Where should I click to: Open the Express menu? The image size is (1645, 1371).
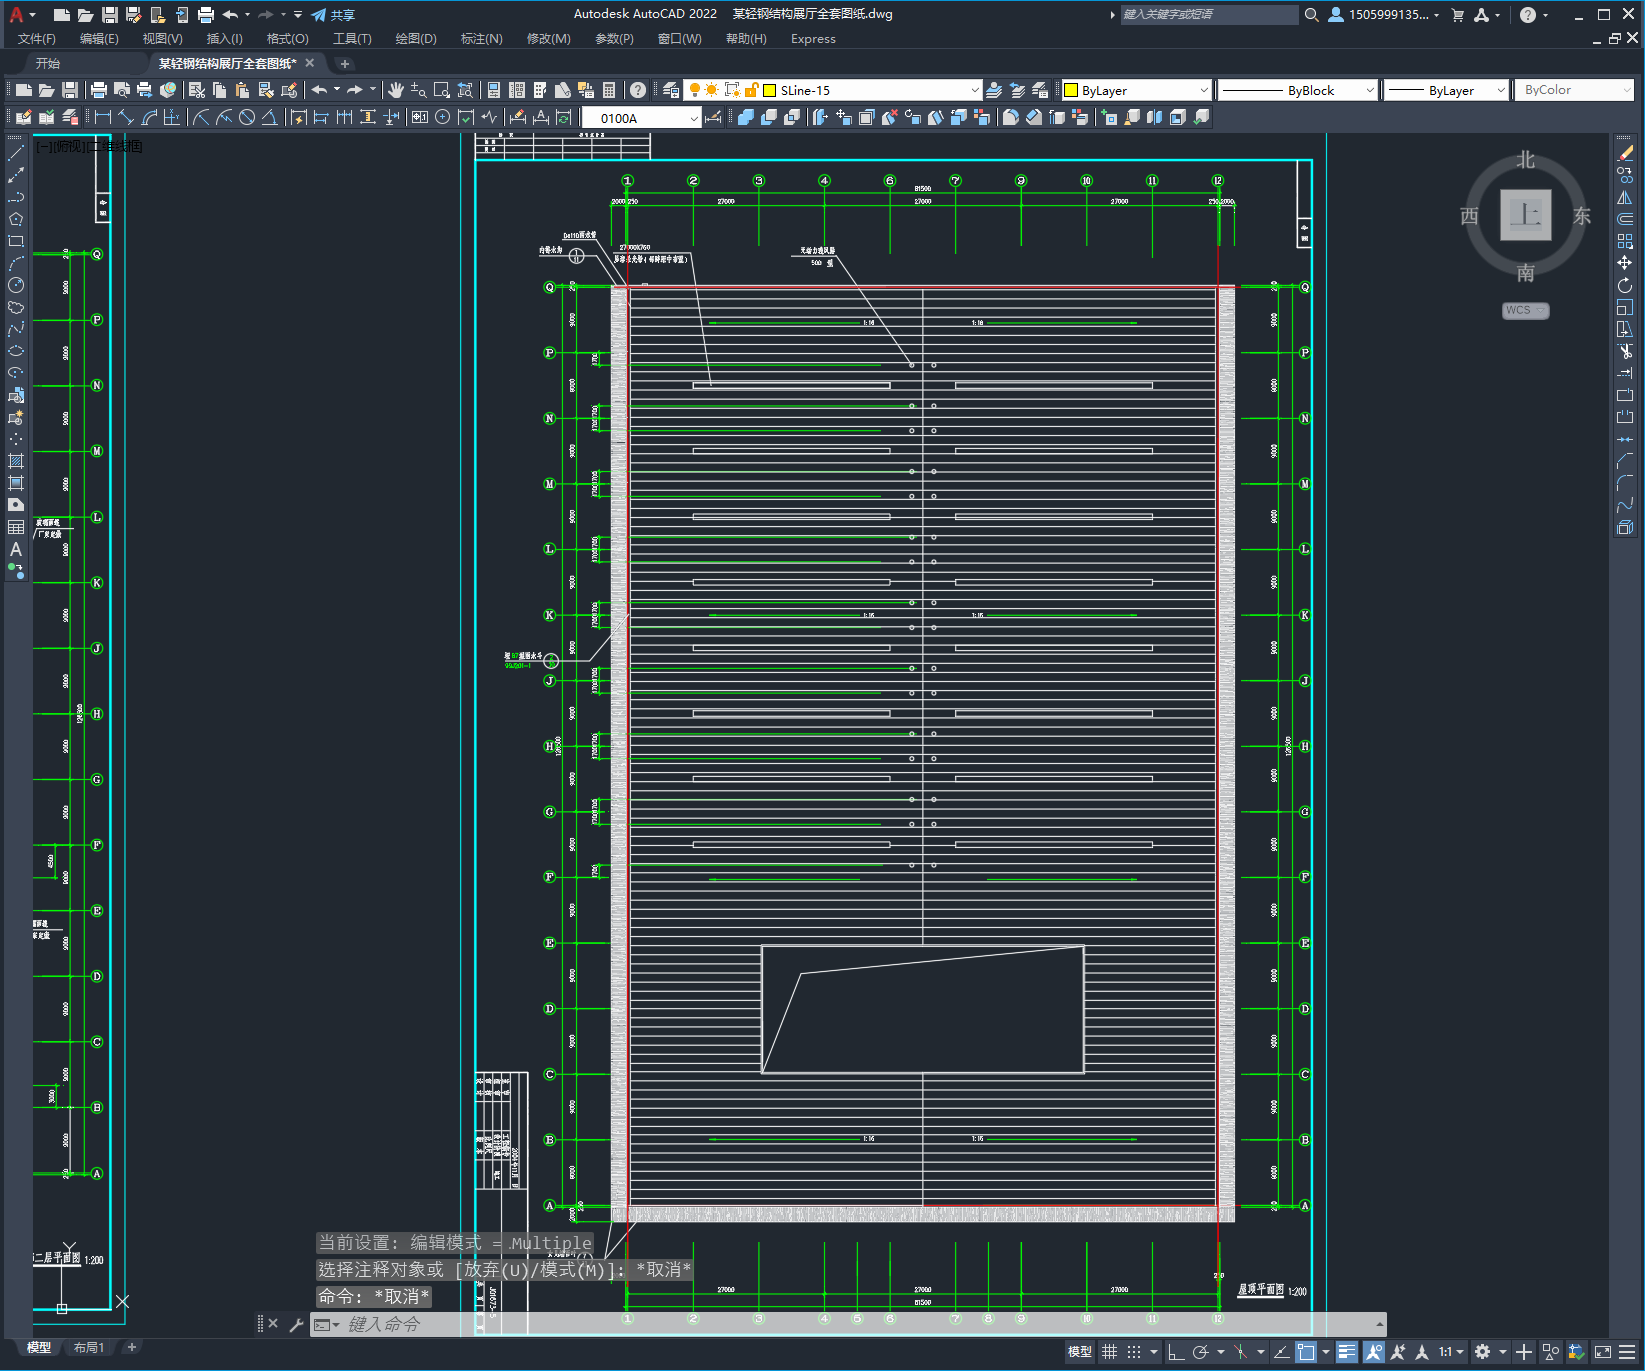coord(813,39)
